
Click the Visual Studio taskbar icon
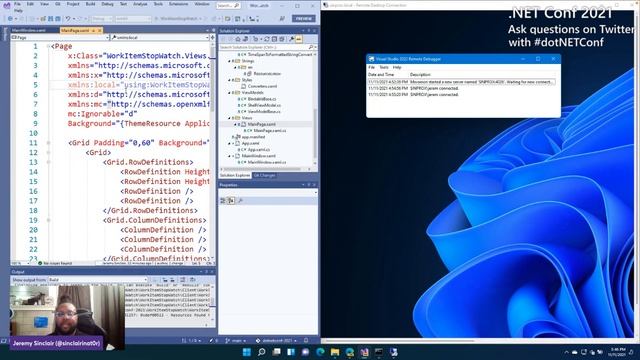[x=364, y=352]
